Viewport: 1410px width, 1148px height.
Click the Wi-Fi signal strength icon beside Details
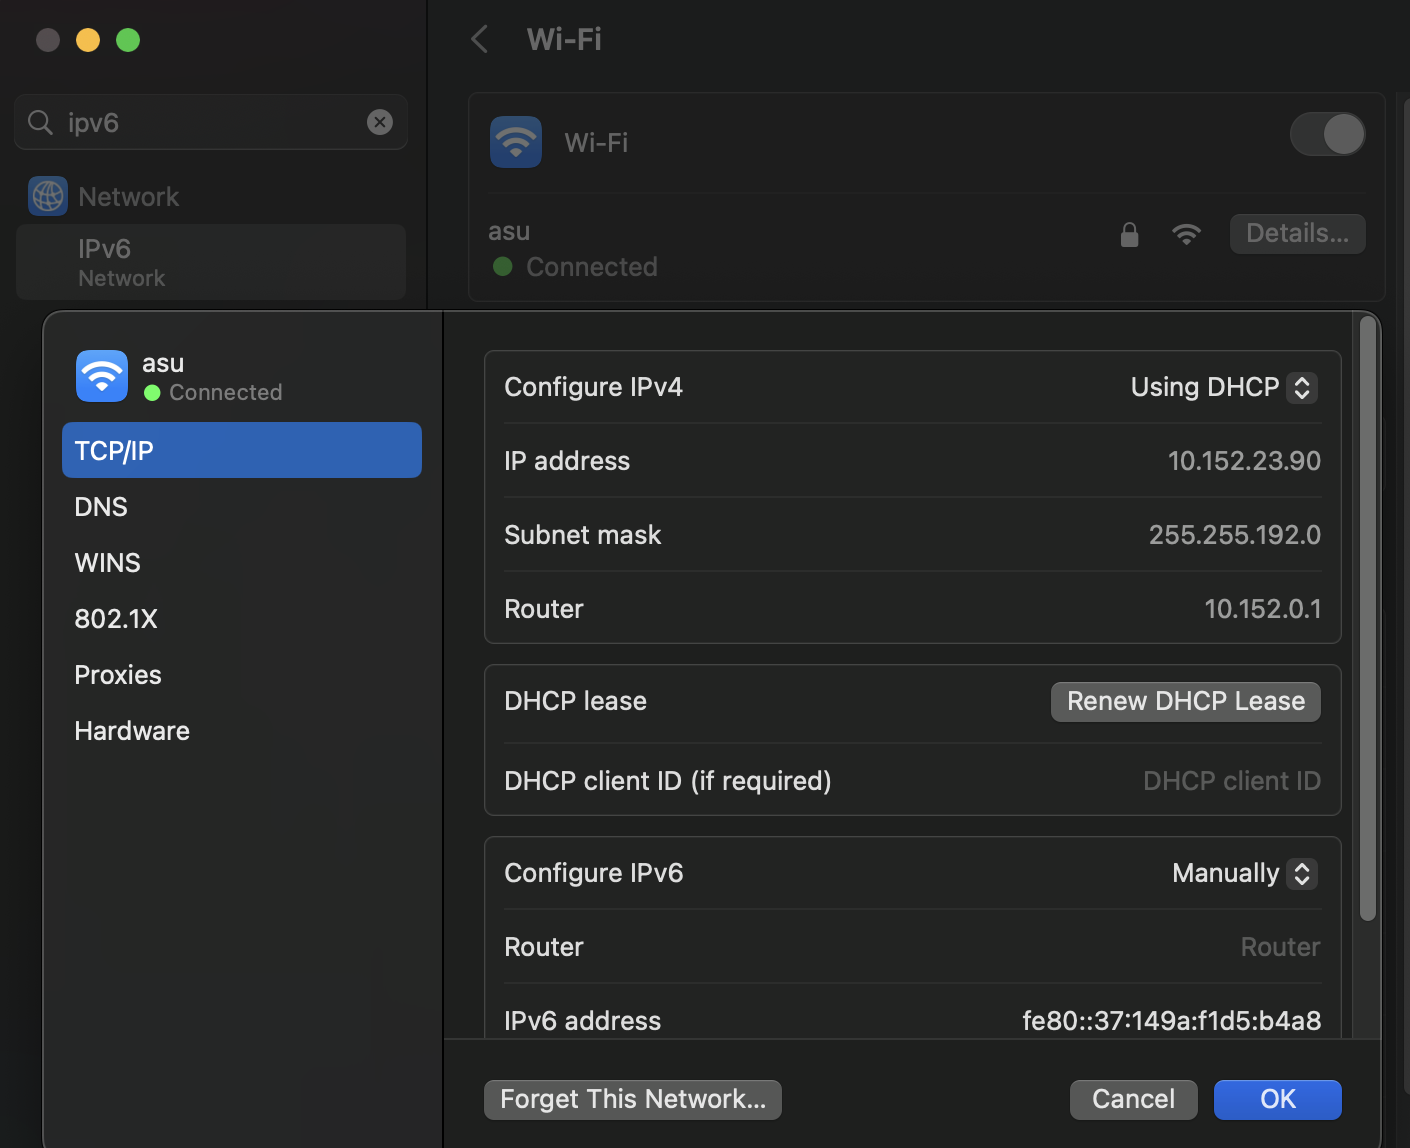pyautogui.click(x=1186, y=234)
